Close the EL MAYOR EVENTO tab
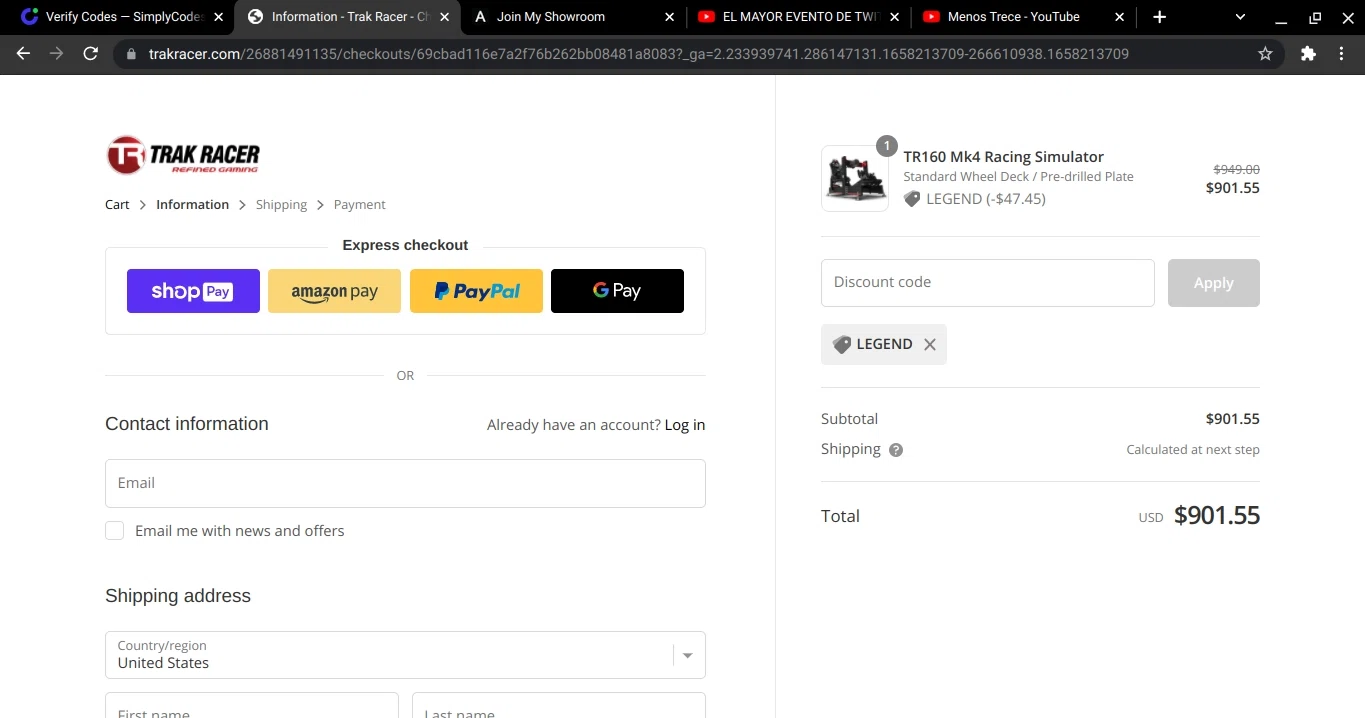This screenshot has width=1365, height=718. [x=894, y=17]
